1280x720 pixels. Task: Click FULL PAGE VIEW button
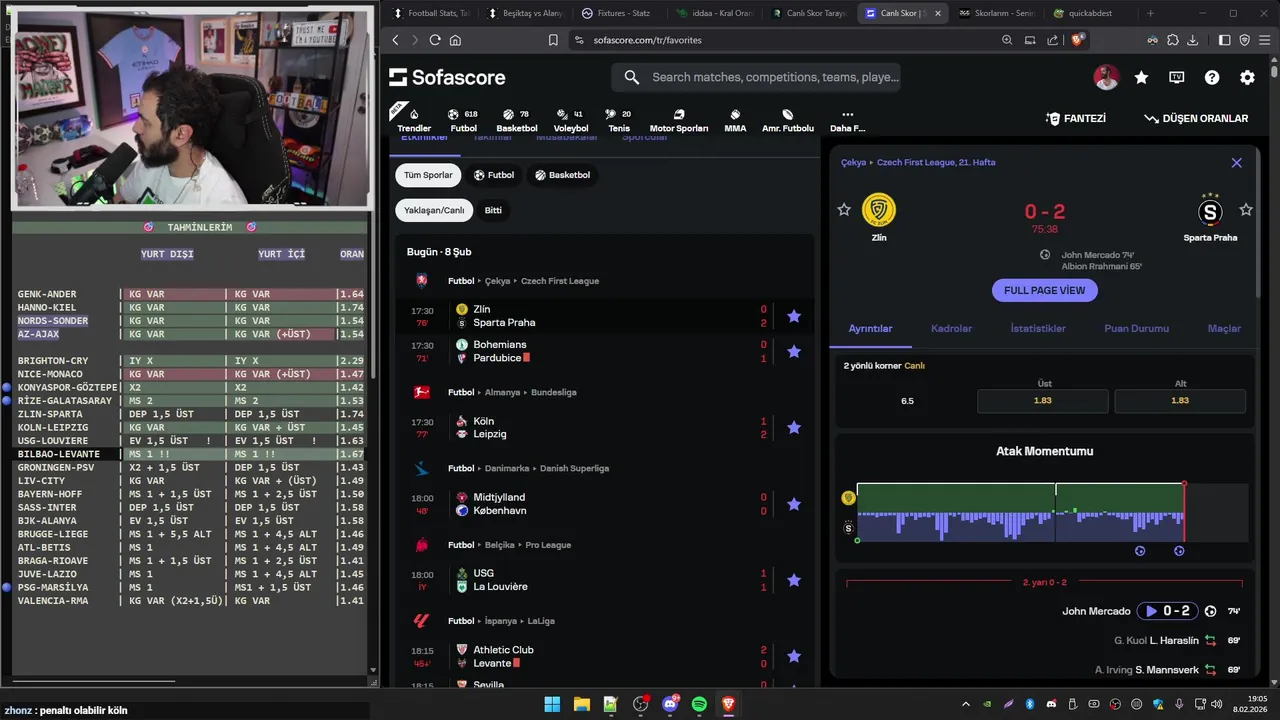(x=1044, y=290)
